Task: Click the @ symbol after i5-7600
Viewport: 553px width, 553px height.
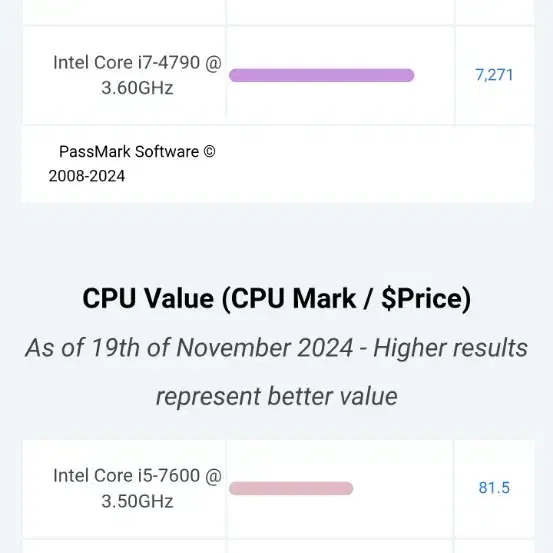Action: [x=213, y=476]
